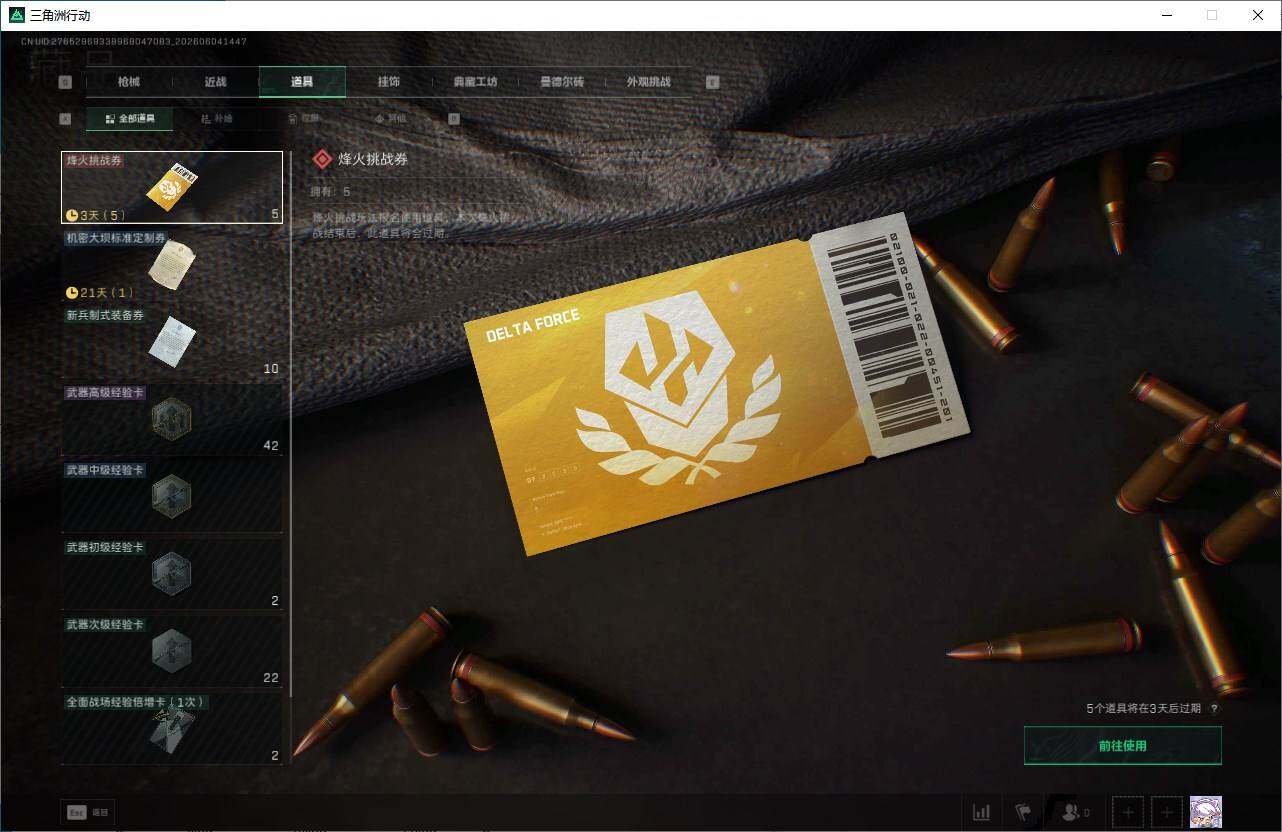This screenshot has height=832, width=1282.
Task: Open the 挂饰 tab
Action: (x=389, y=82)
